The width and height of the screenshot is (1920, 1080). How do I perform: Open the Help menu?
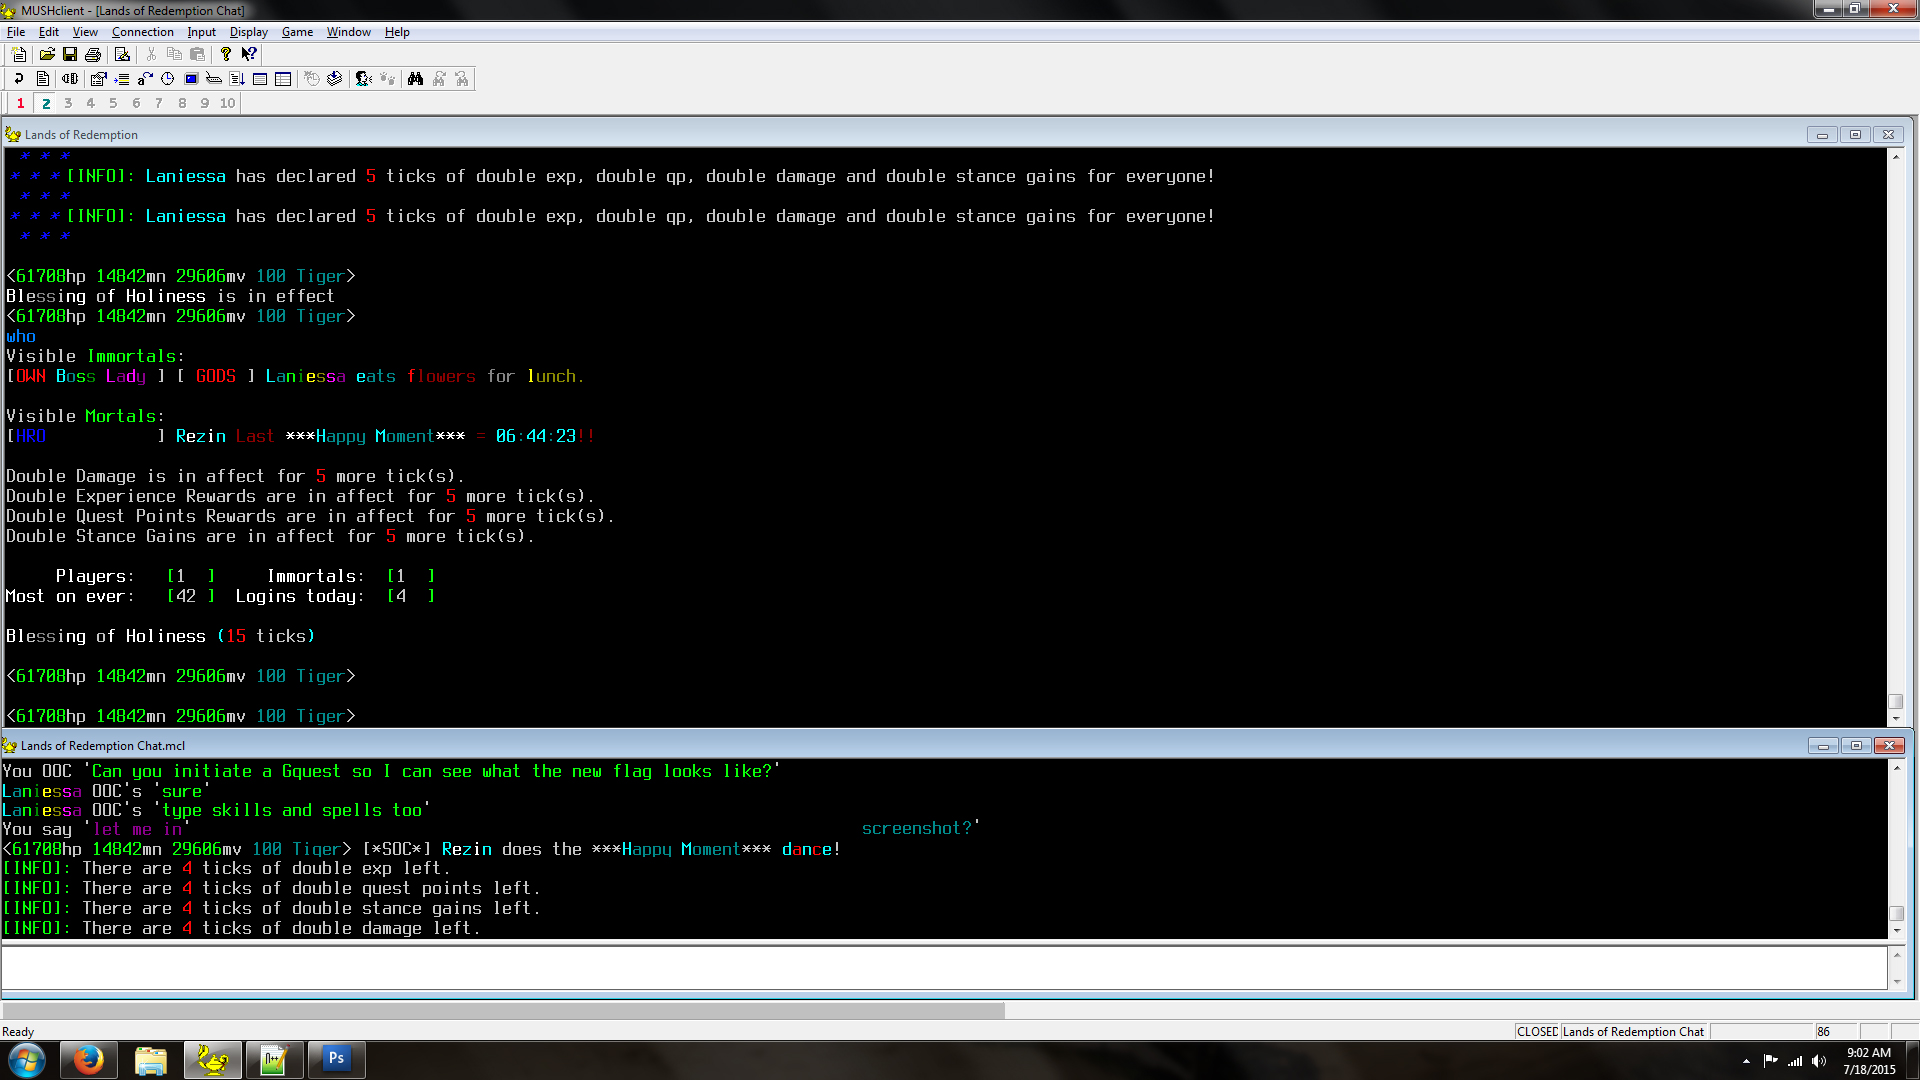click(397, 32)
